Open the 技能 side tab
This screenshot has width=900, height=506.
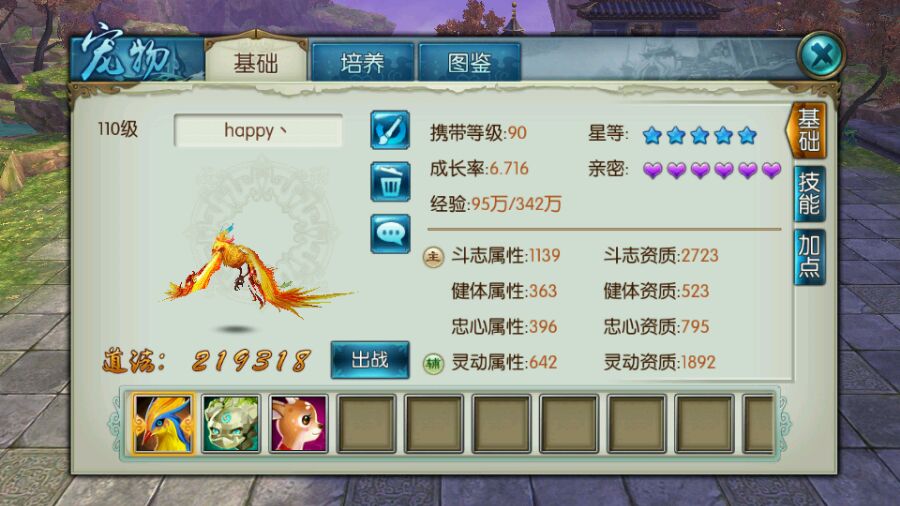(809, 194)
